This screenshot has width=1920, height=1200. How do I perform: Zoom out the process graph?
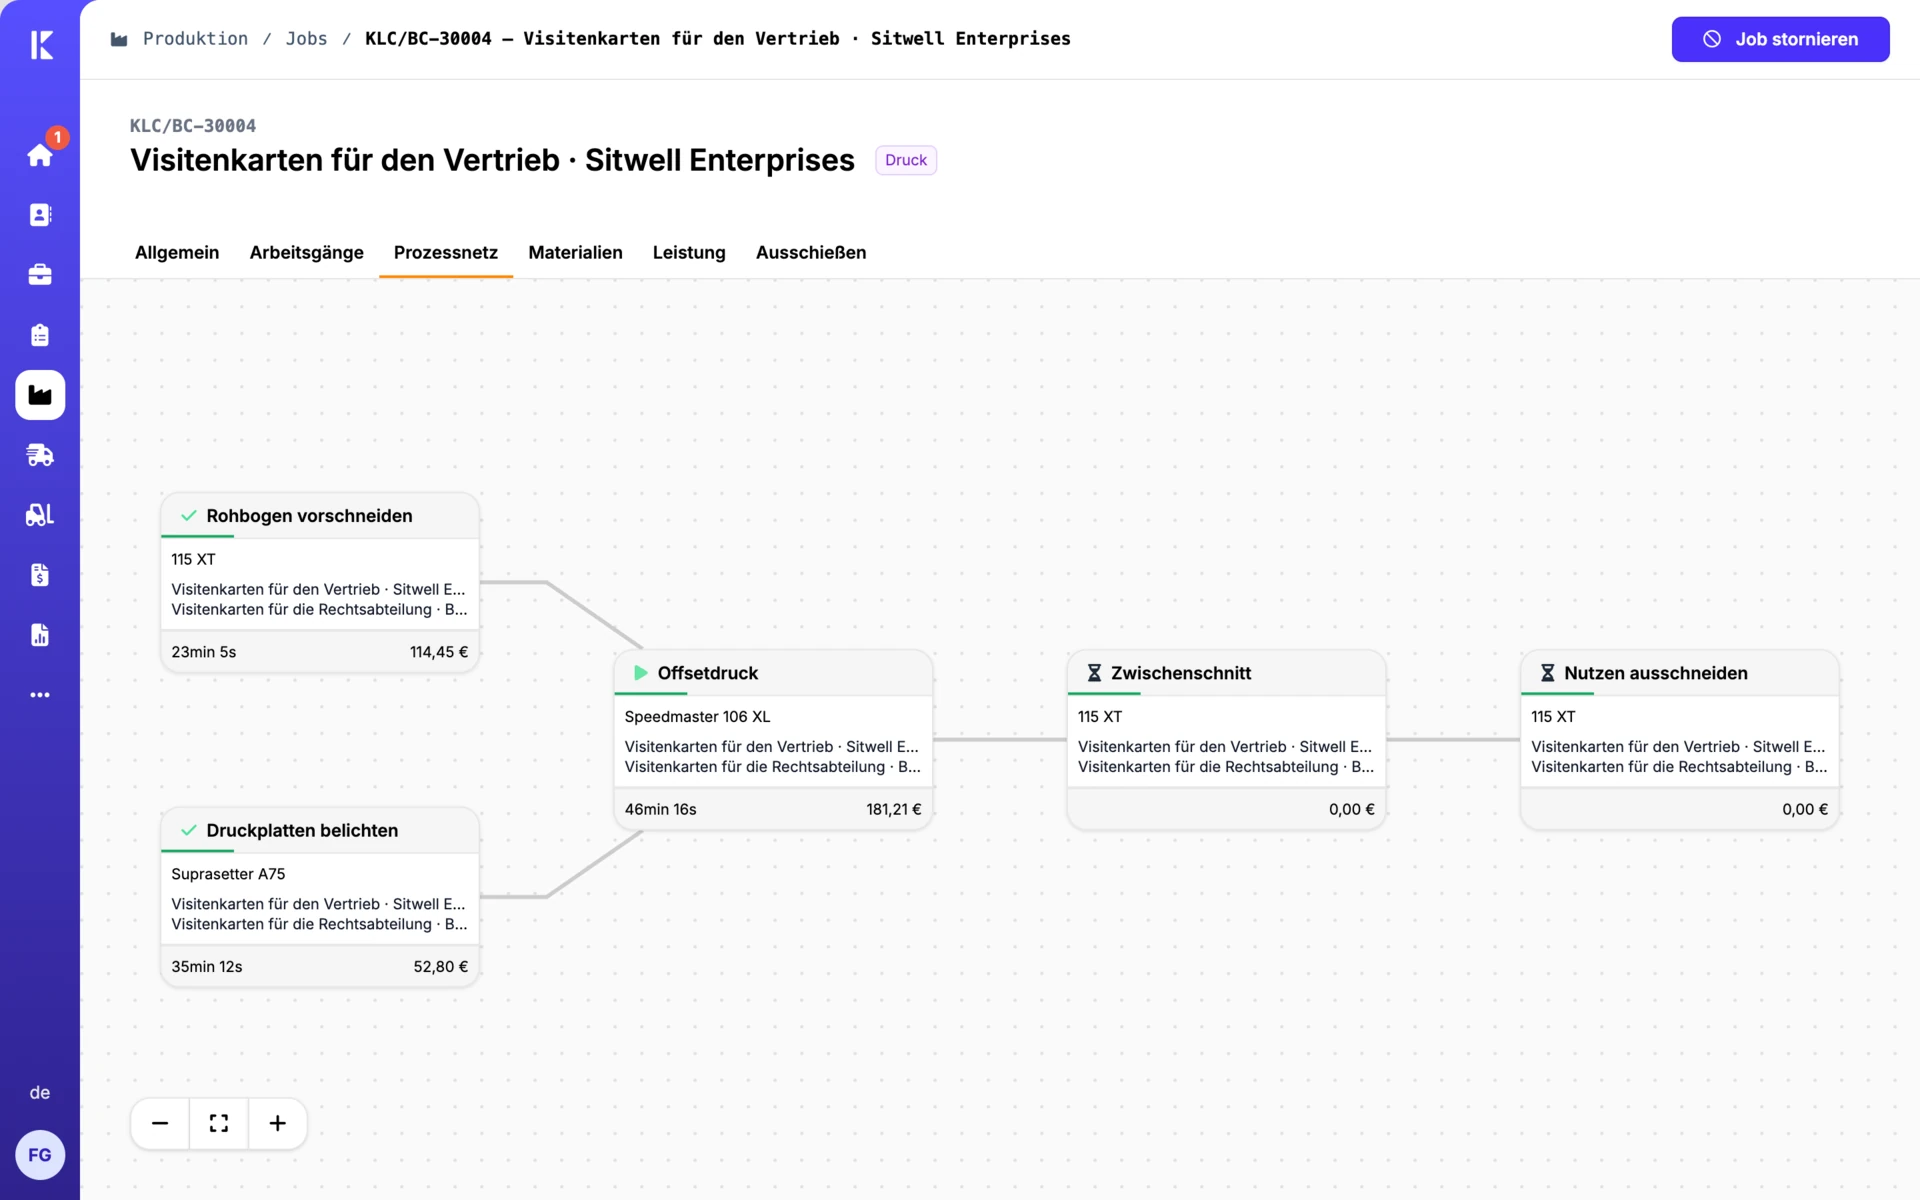[x=160, y=1123]
